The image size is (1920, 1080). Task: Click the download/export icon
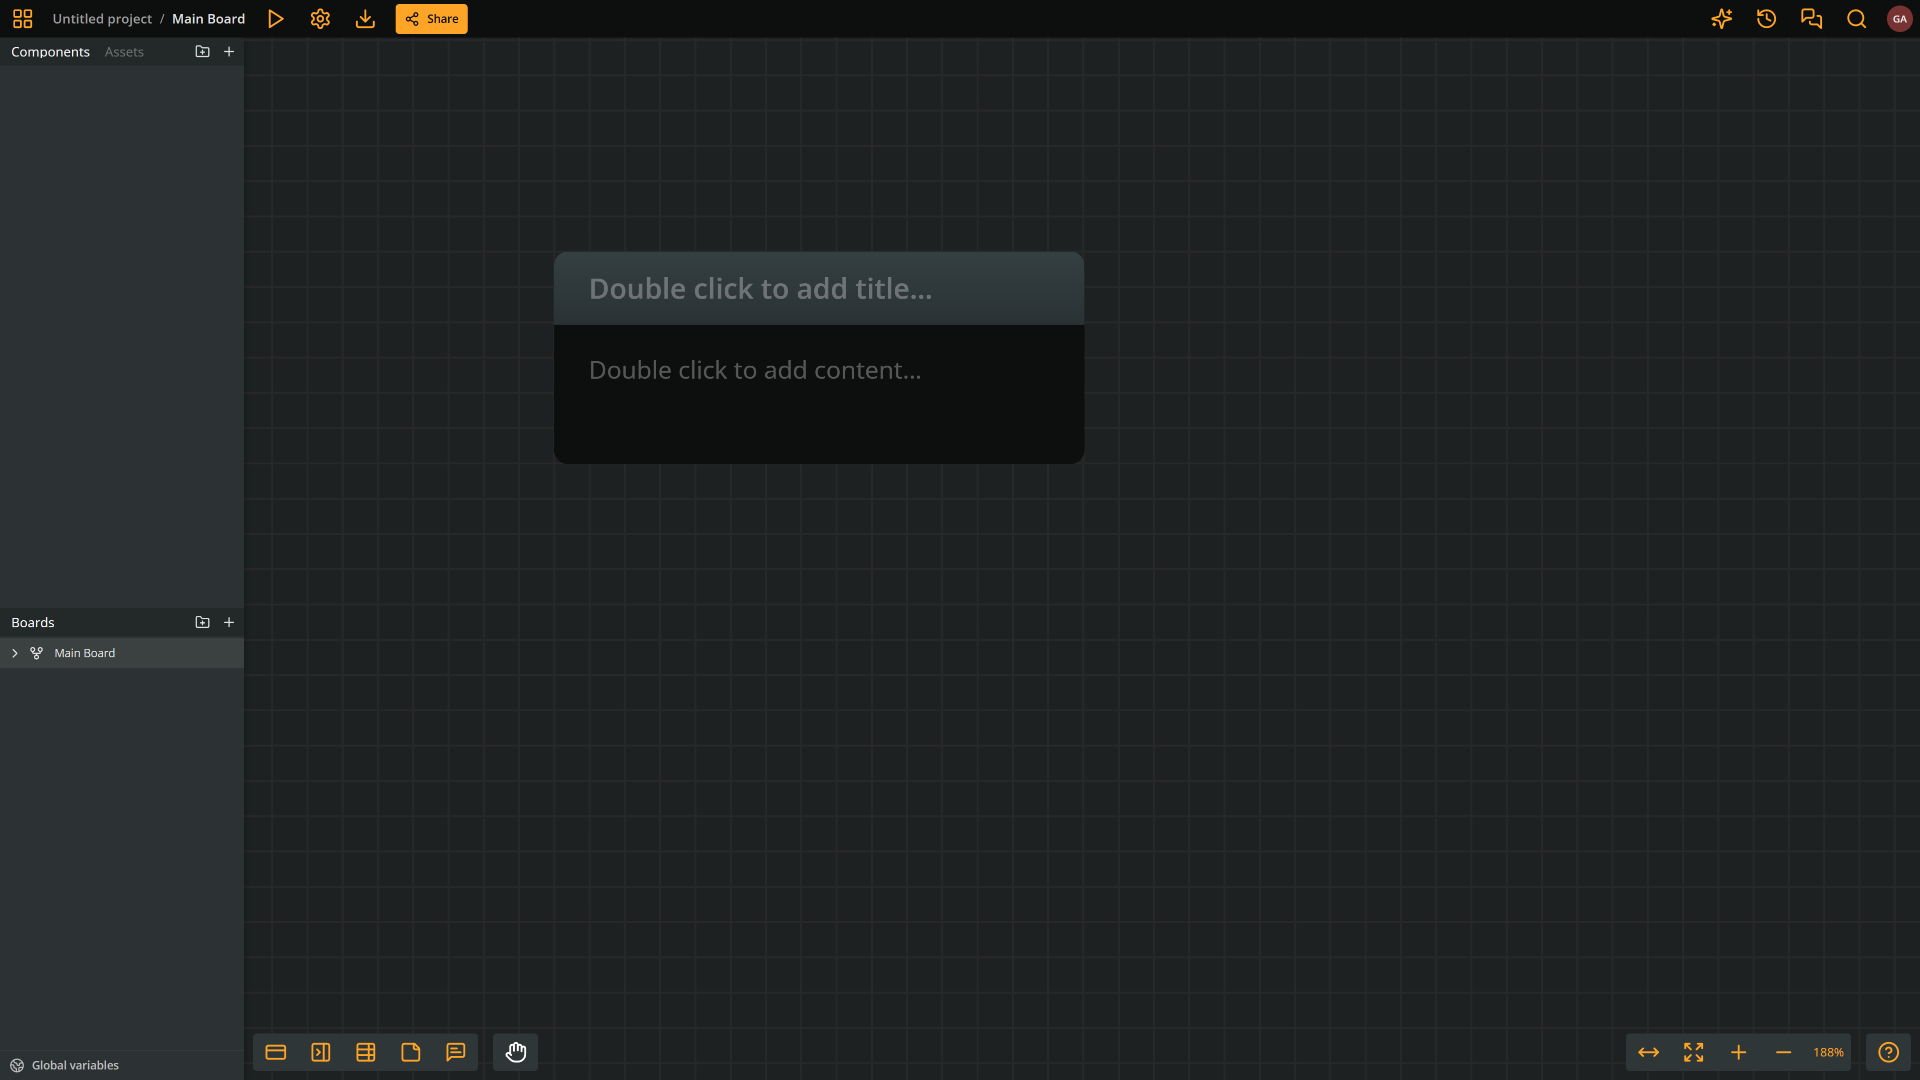point(365,19)
